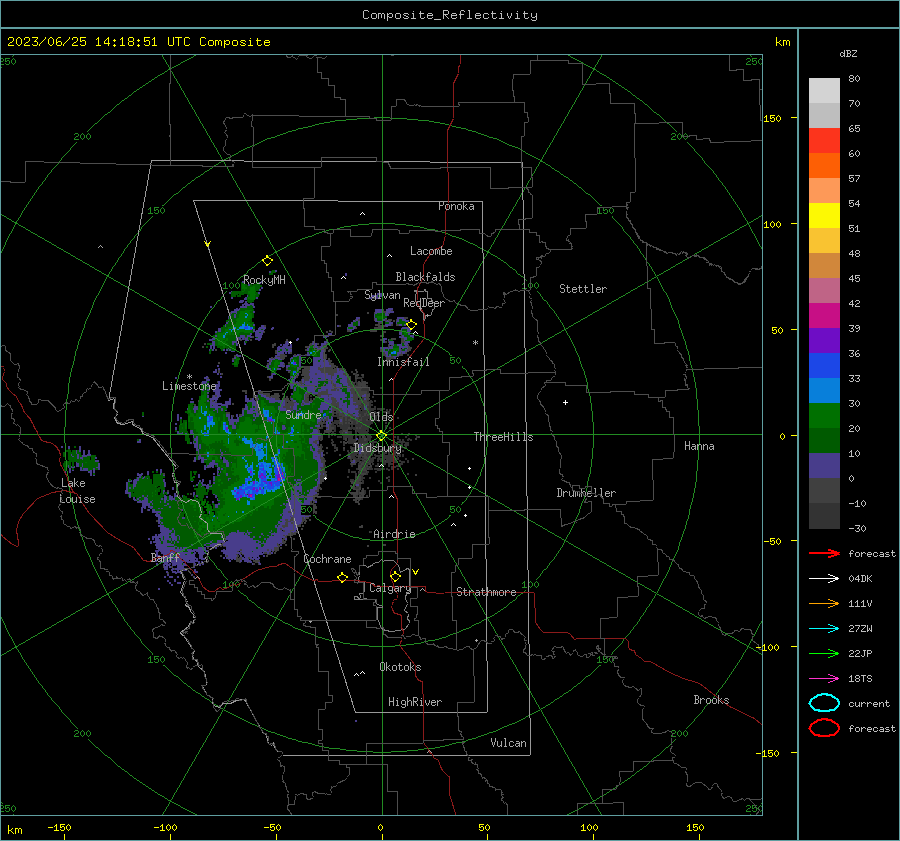Click the light gray 80 dBZ swatch
Screen dimensions: 900x841
pos(824,90)
